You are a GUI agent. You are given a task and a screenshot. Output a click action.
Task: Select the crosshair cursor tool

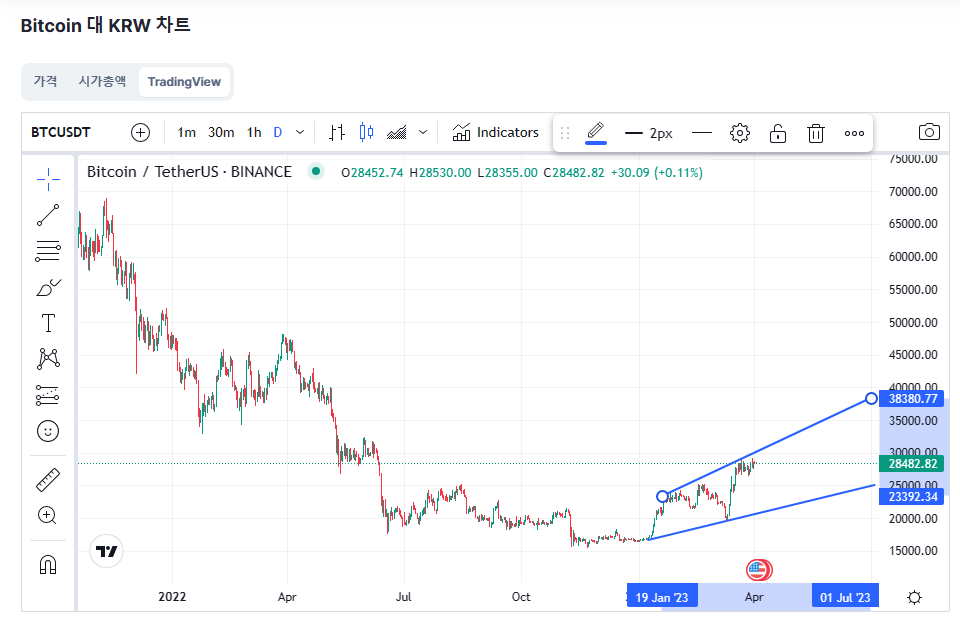(48, 179)
